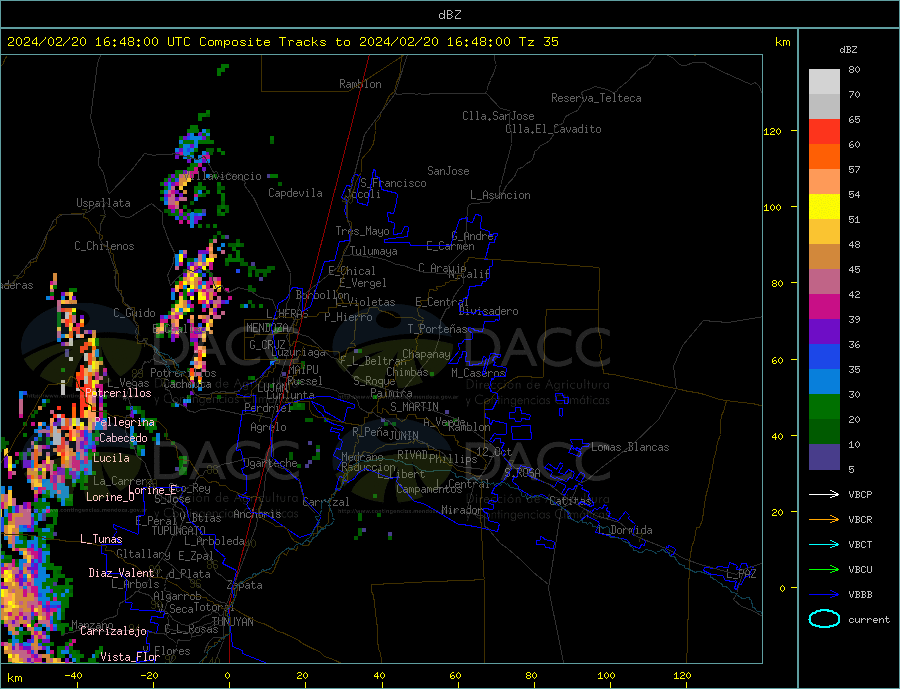Click the 'VBCT' legend label
This screenshot has width=900, height=689.
pos(860,544)
